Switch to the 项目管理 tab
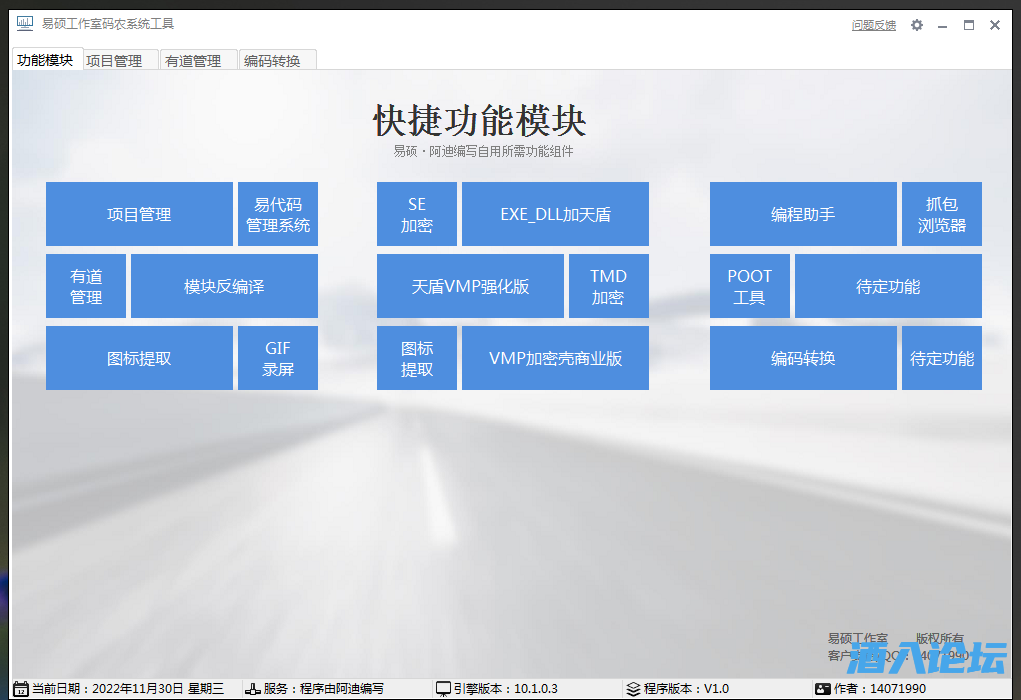This screenshot has width=1021, height=700. pyautogui.click(x=115, y=61)
